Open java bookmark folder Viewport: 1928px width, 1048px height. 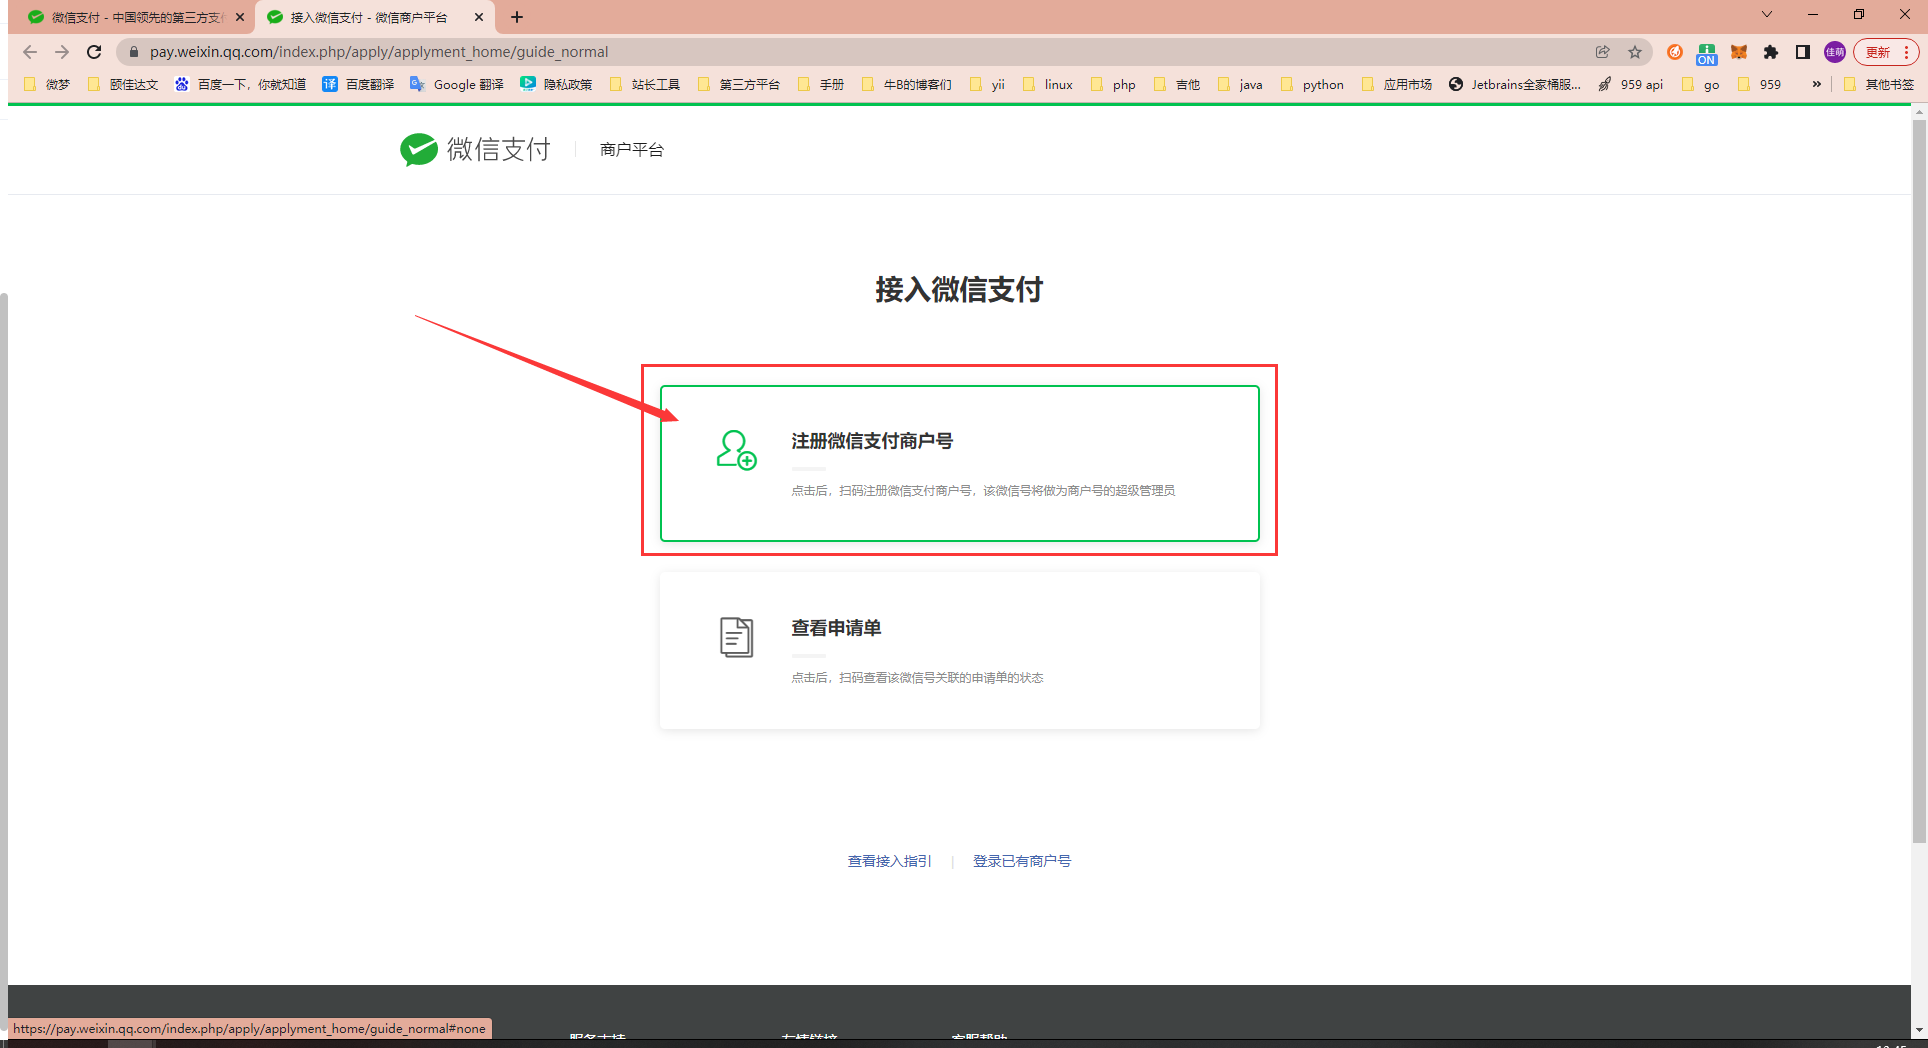pos(1241,84)
